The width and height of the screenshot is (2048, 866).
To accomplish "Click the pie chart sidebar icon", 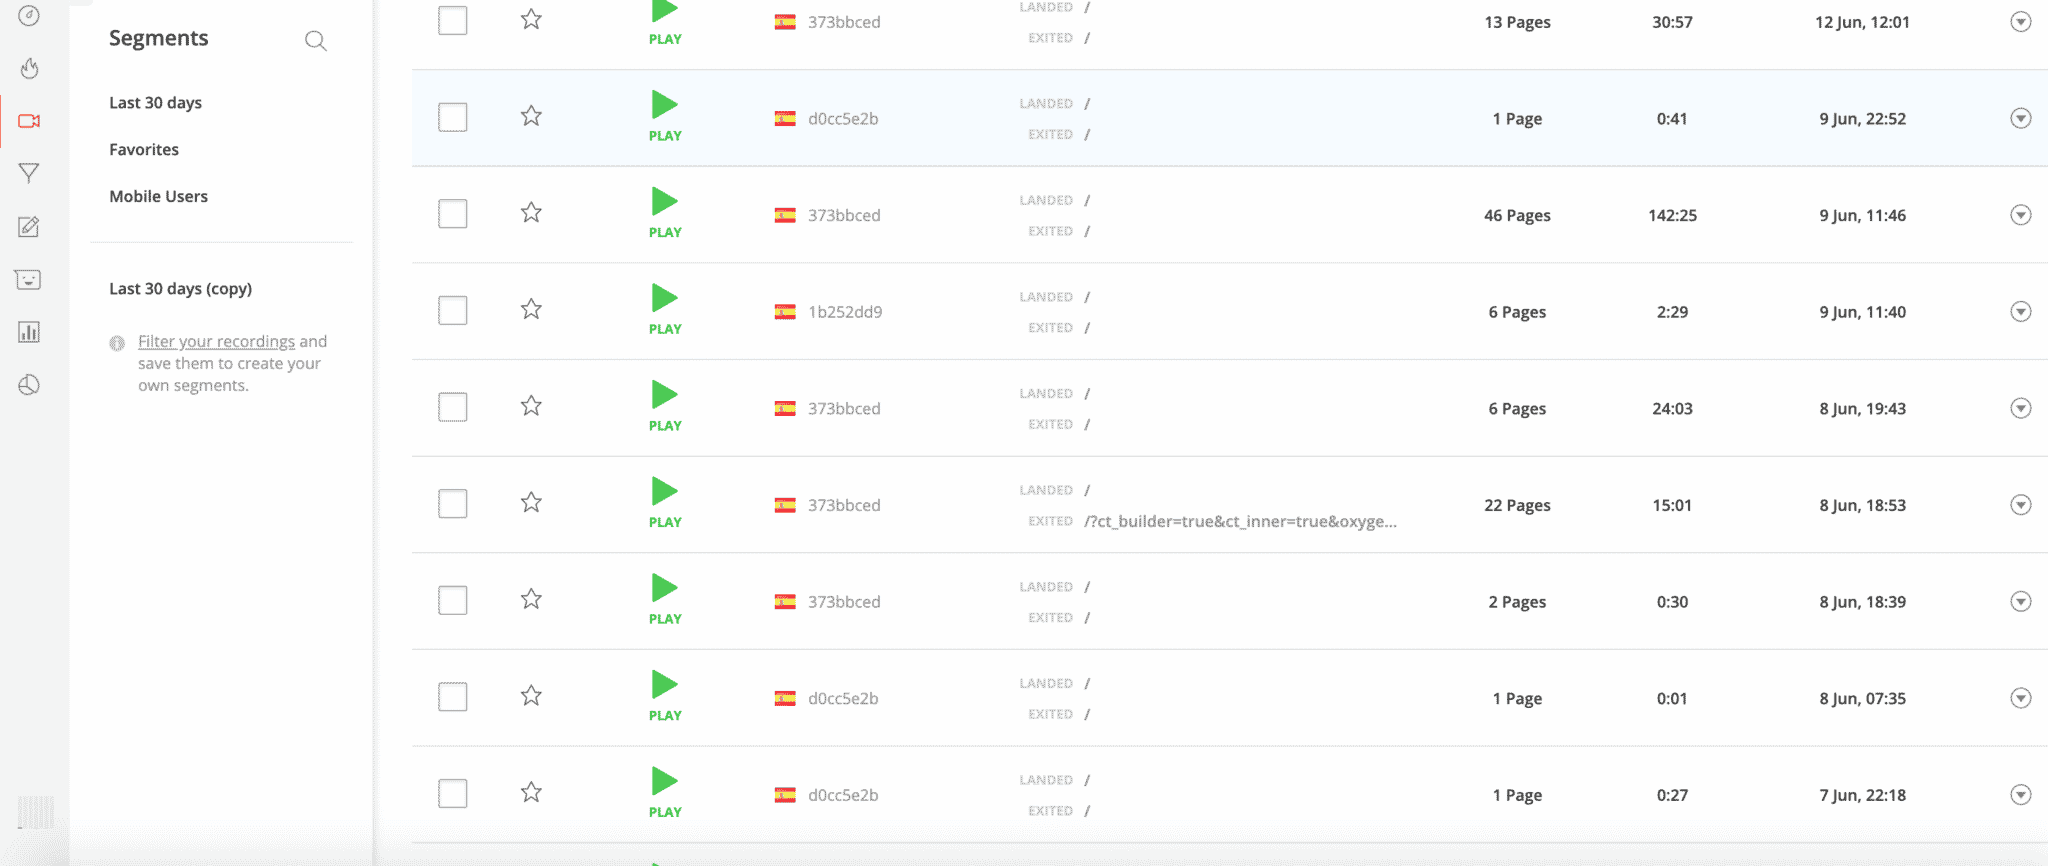I will point(29,385).
